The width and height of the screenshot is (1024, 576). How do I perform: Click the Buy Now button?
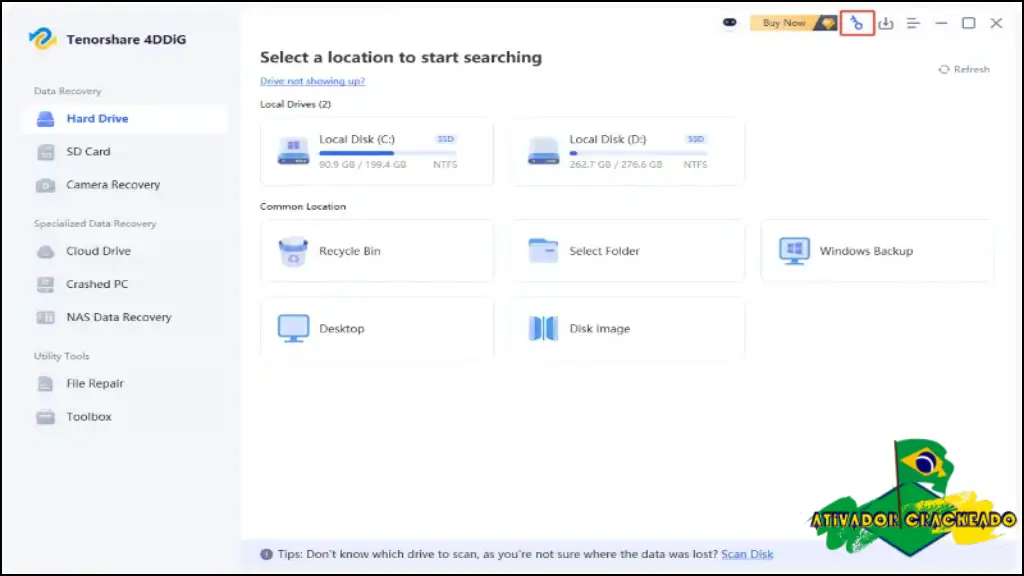pos(793,23)
